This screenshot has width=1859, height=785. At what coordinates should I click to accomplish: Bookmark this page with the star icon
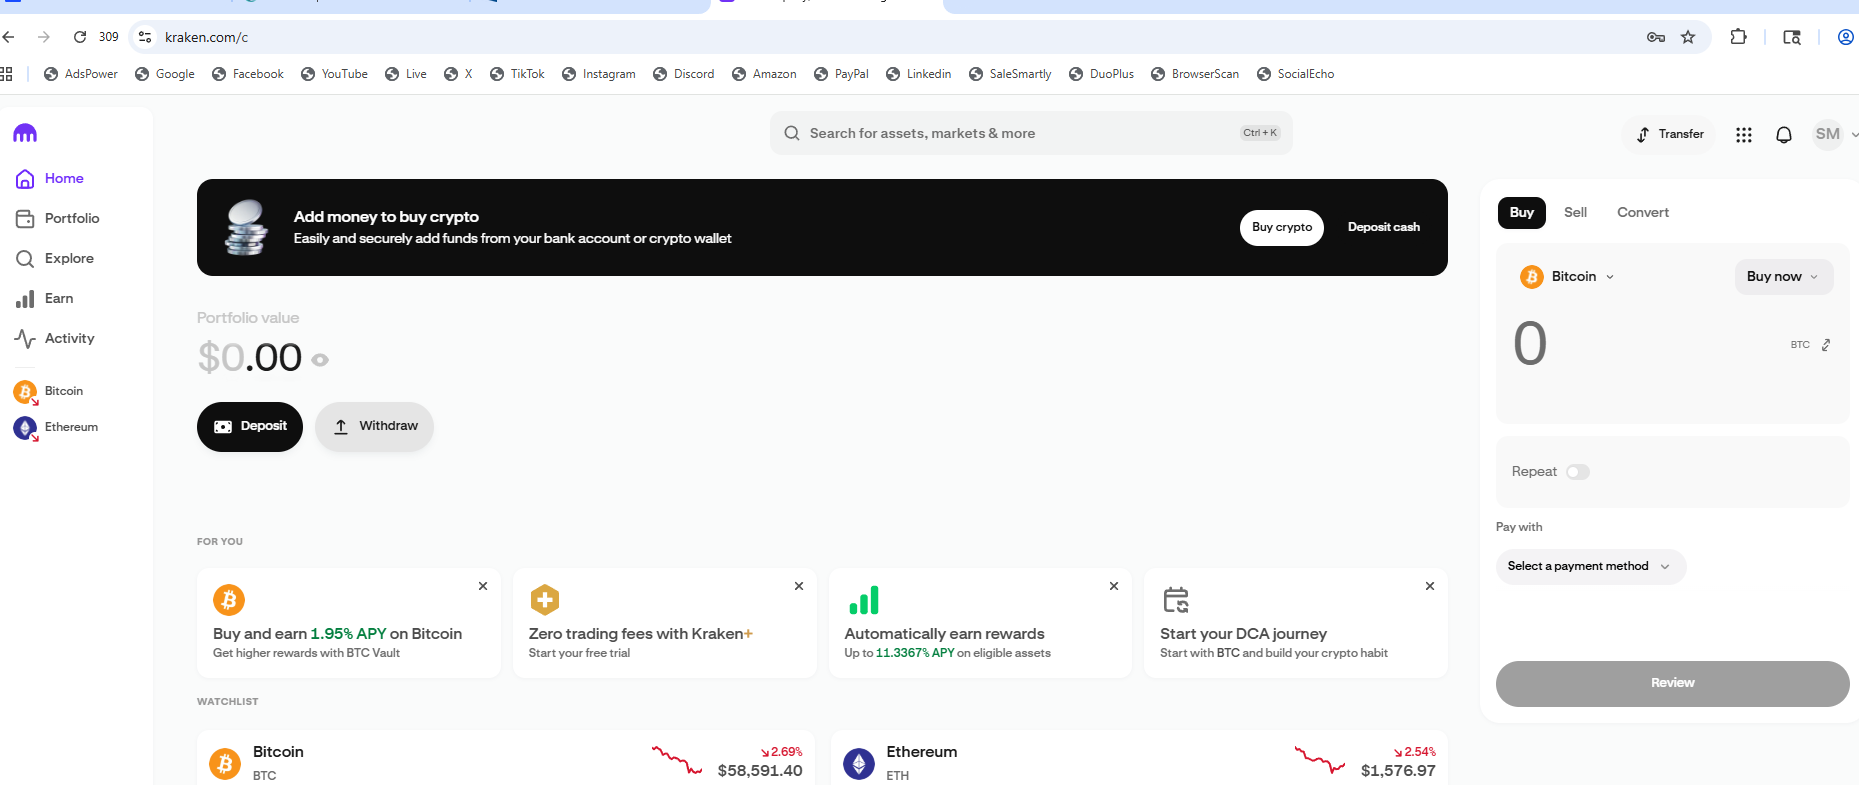point(1688,37)
